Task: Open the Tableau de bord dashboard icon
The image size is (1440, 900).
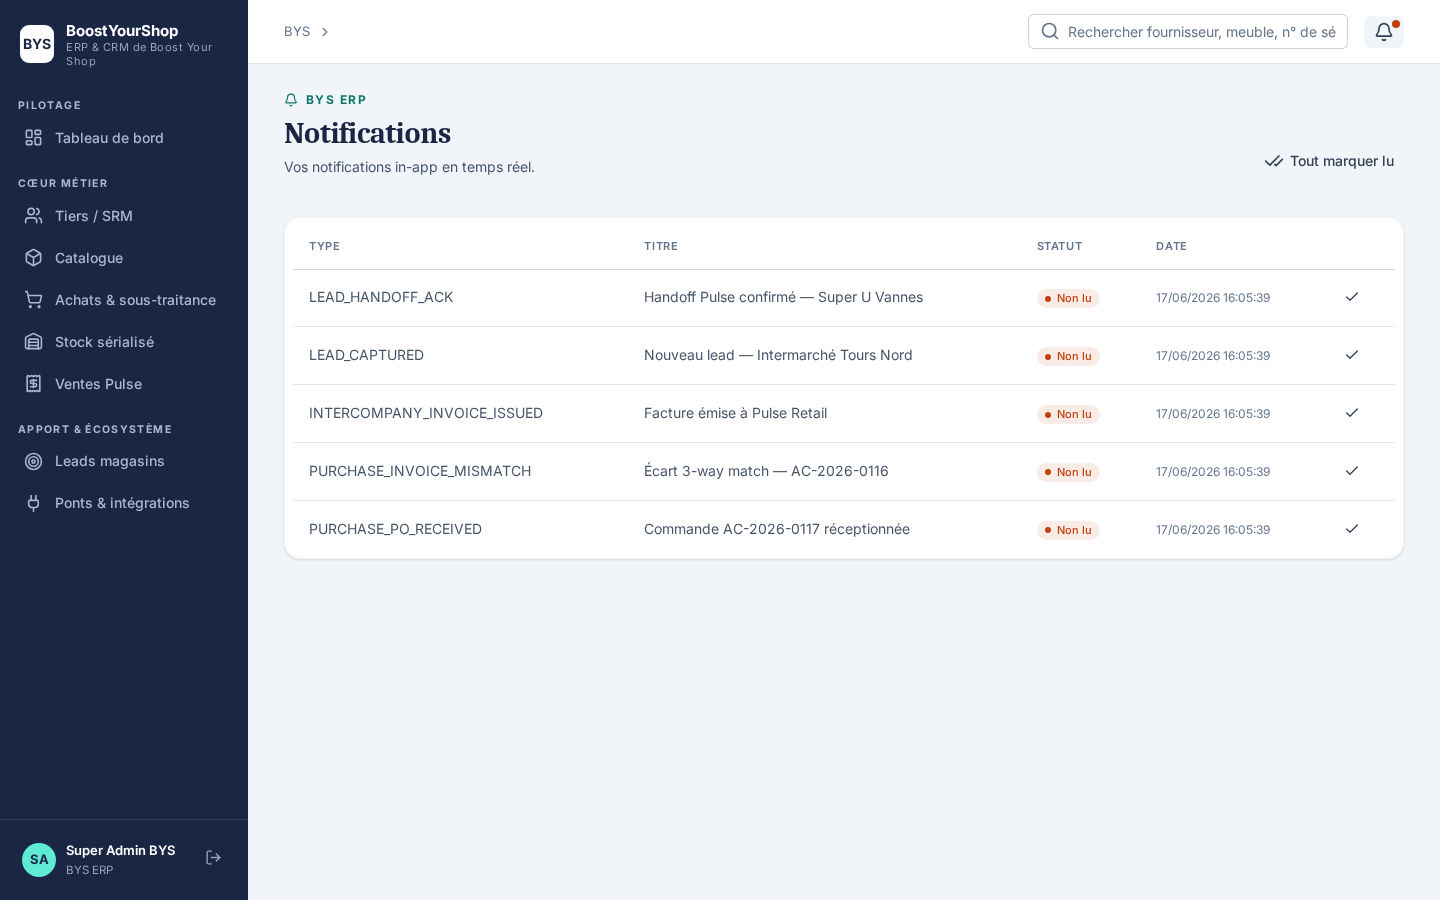Action: [33, 138]
